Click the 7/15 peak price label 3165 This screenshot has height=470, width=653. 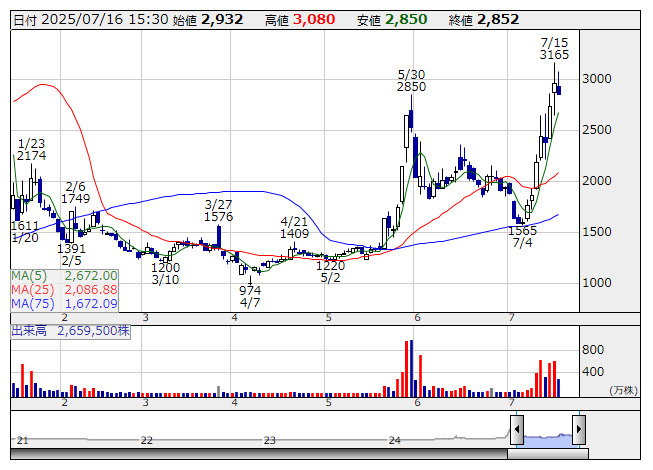[x=554, y=55]
